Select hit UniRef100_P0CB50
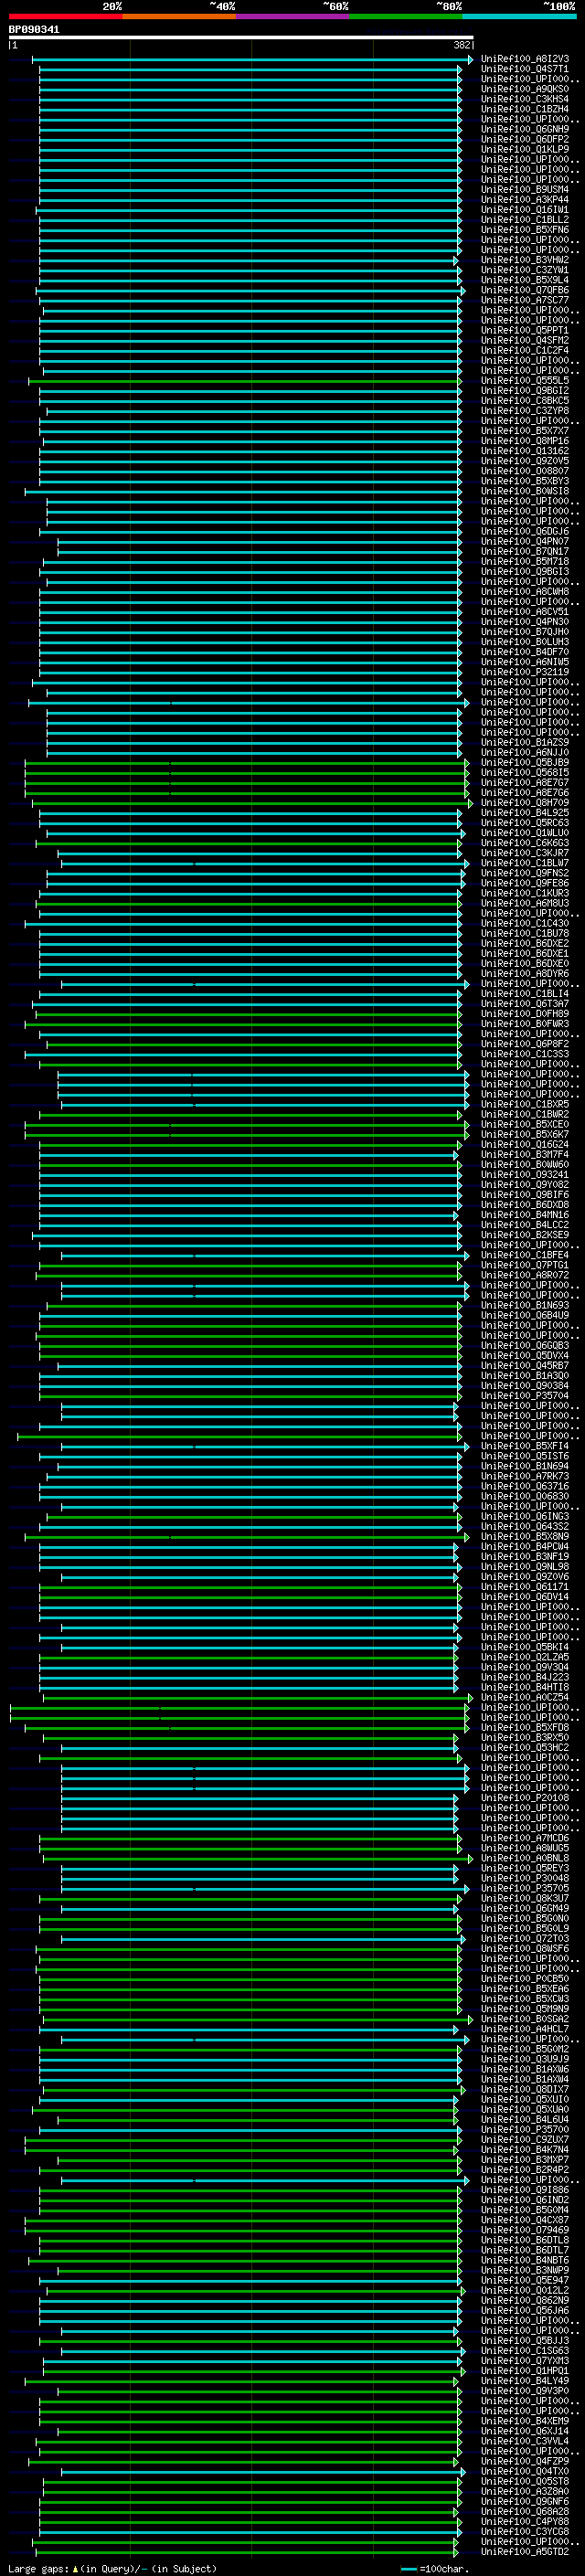Viewport: 585px width, 2576px height. [x=525, y=1979]
